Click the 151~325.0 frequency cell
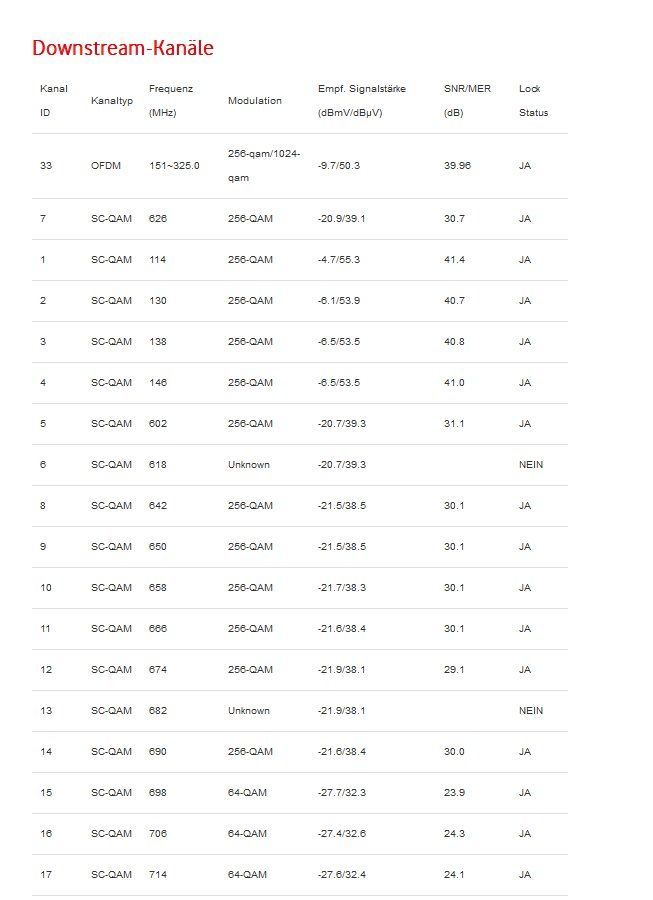Screen dimensions: 653x900 click(174, 166)
